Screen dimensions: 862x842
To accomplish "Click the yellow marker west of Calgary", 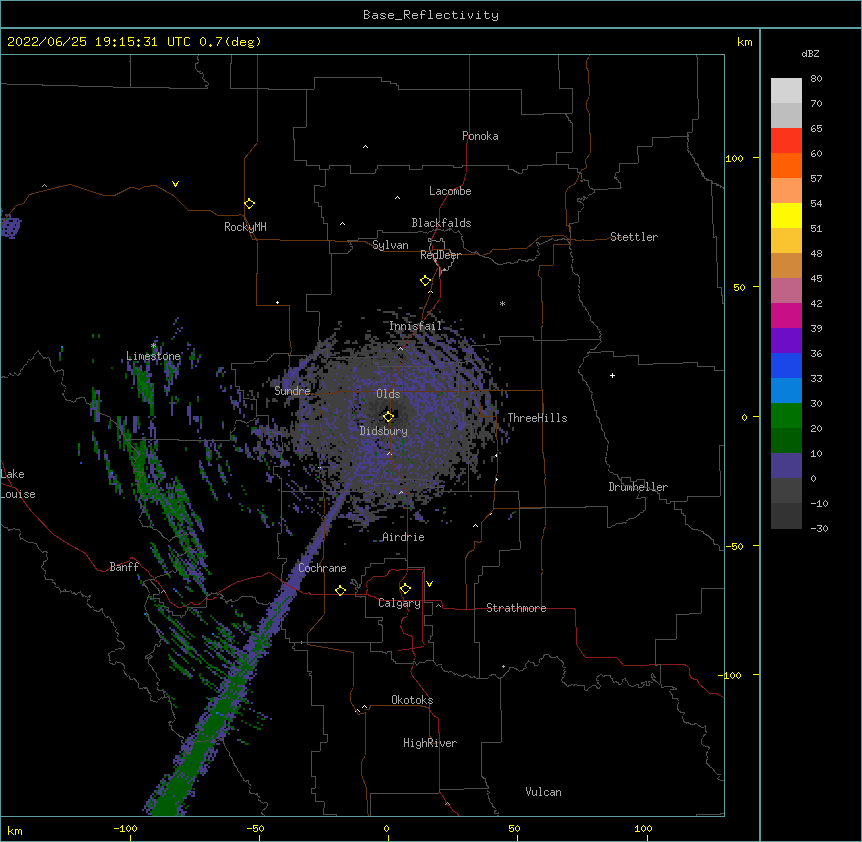I will (340, 590).
